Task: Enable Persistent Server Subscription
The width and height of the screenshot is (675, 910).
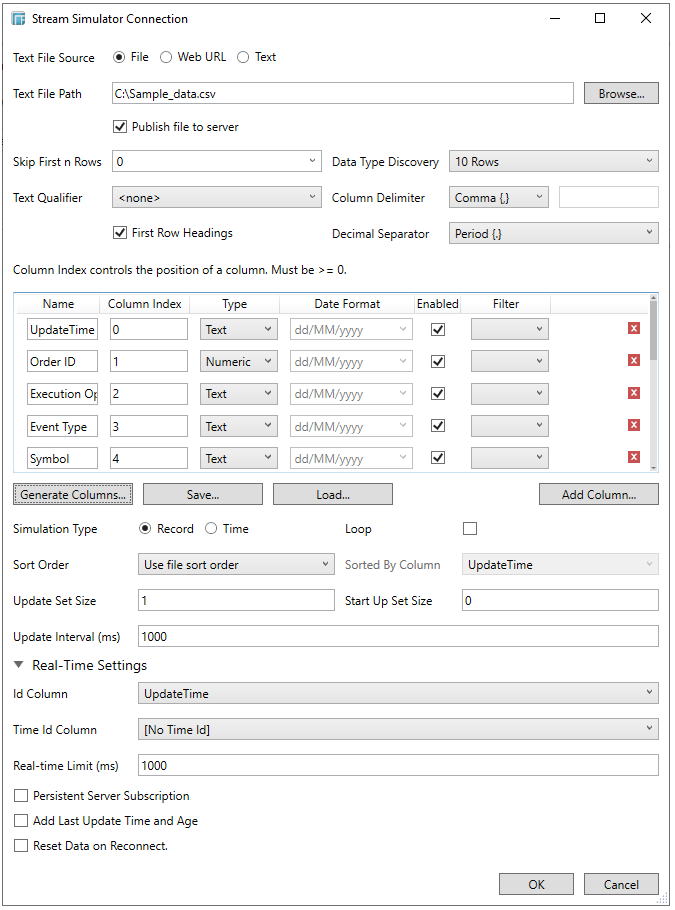Action: 22,796
